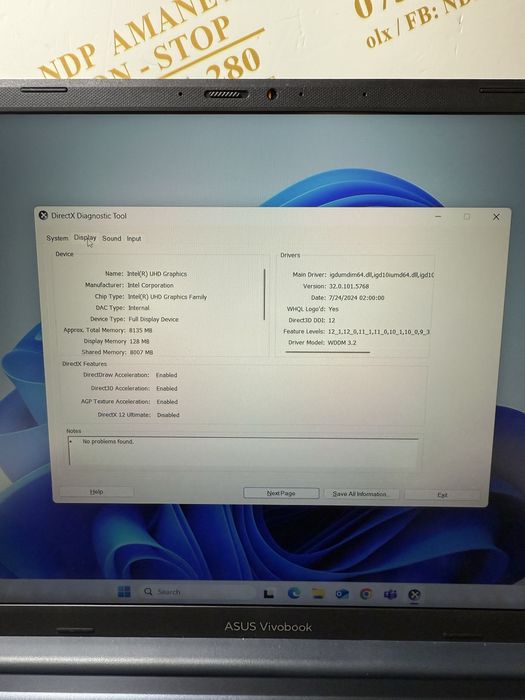Click the DirectX Diagnostic Tool title icon
Screen dimensions: 525x700
coord(43,215)
